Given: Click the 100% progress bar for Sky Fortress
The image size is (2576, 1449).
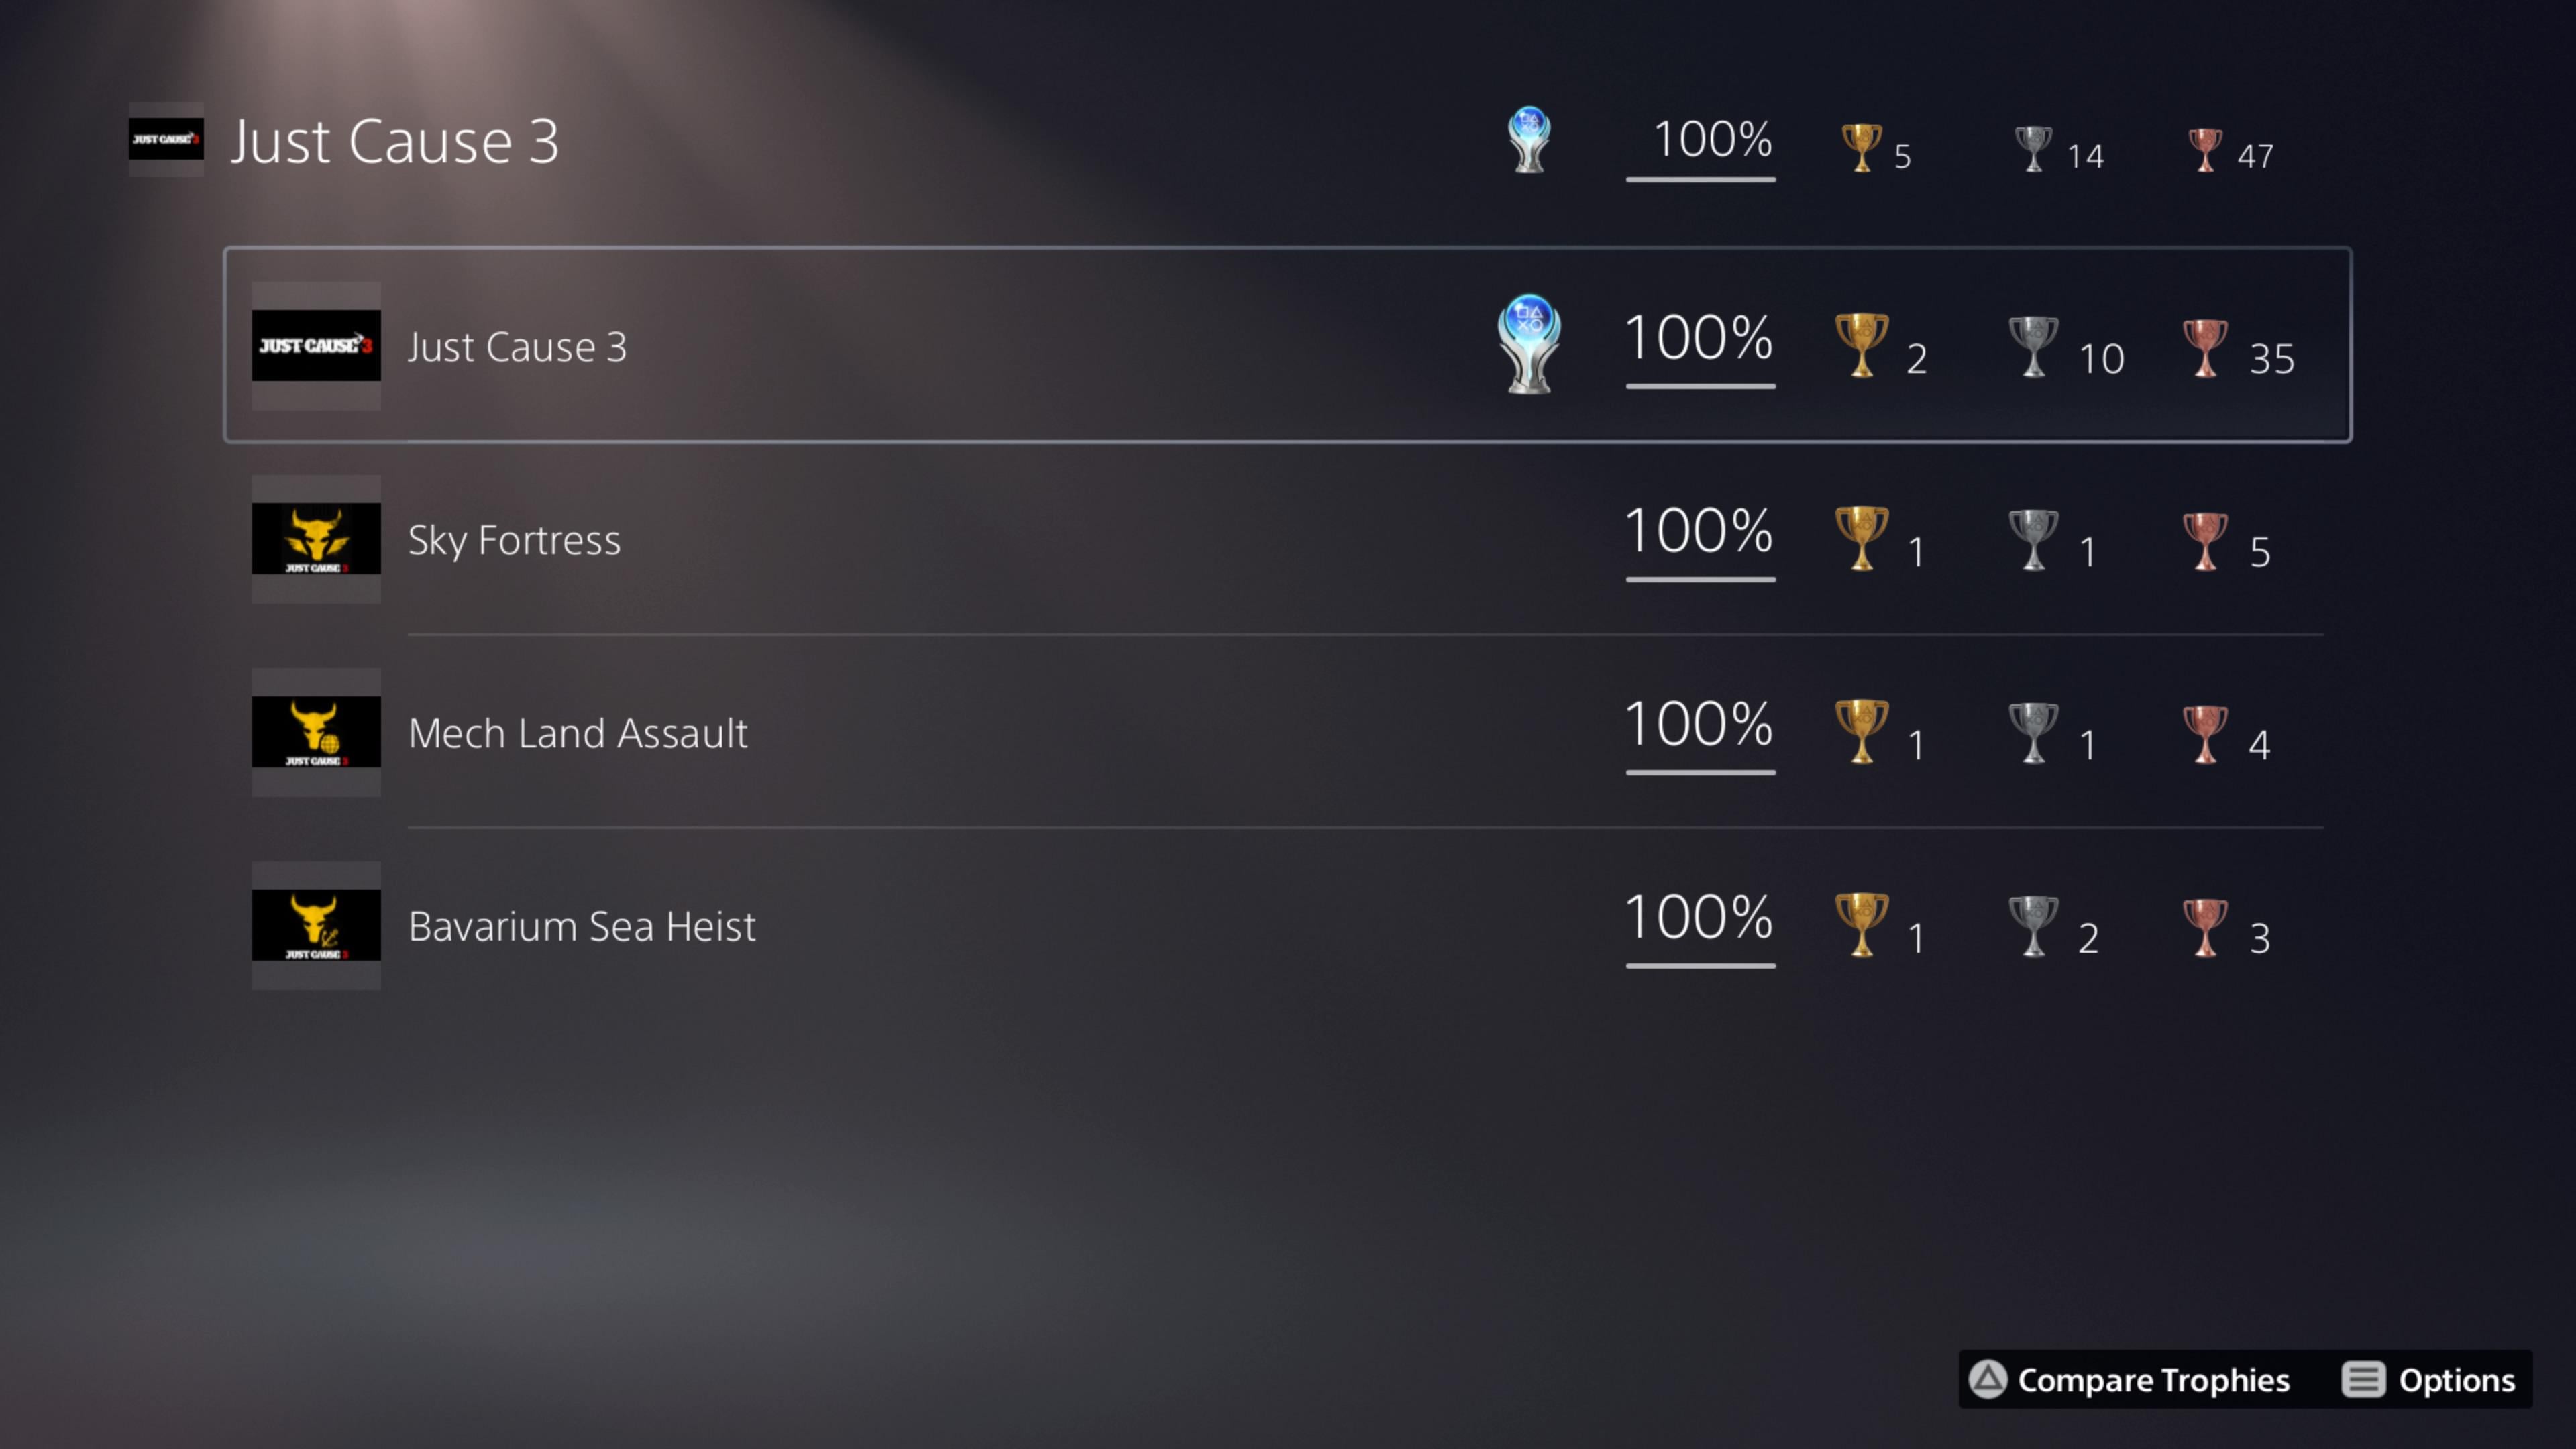Looking at the screenshot, I should (x=1700, y=578).
